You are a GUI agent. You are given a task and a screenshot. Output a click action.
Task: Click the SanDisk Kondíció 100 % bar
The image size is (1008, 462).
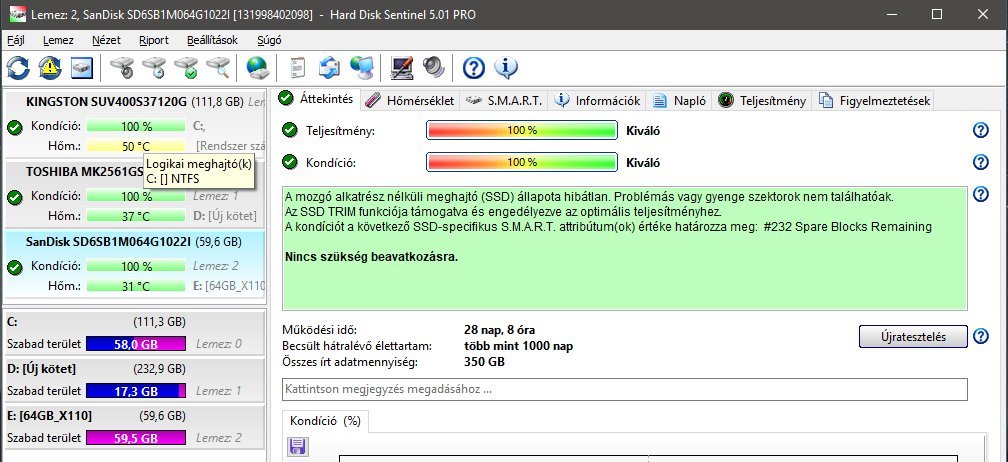point(136,266)
